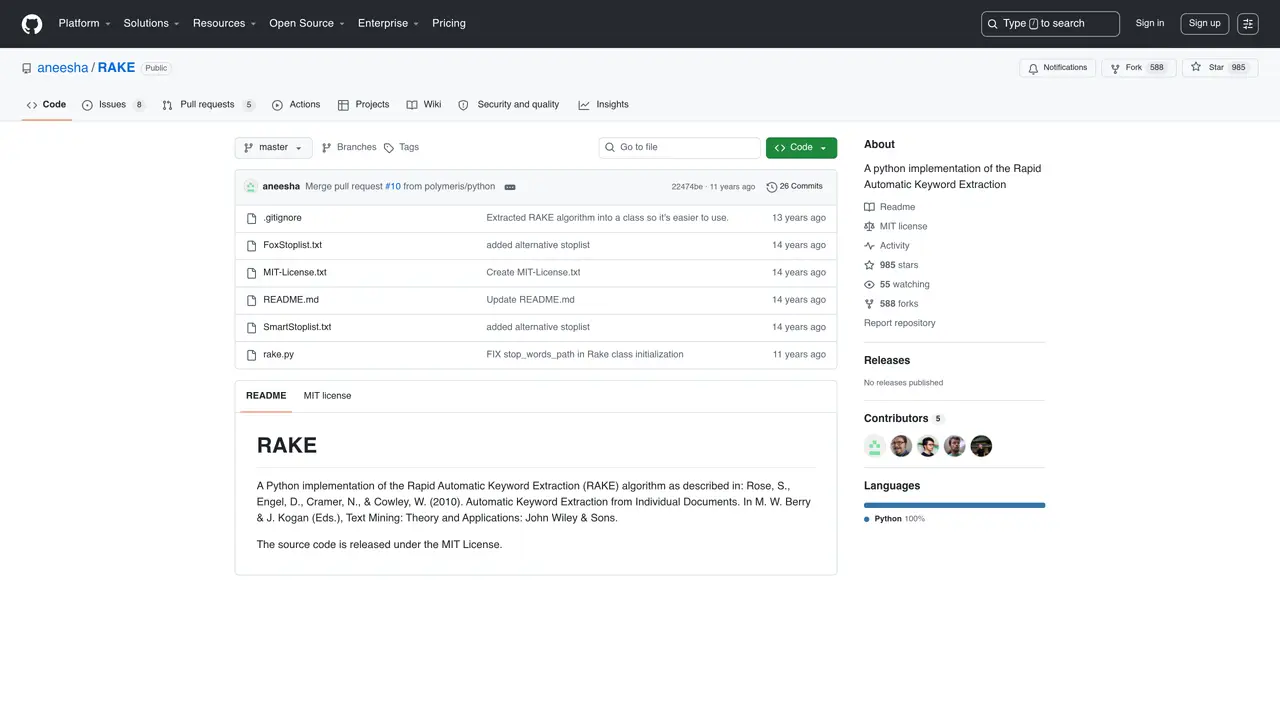1280x720 pixels.
Task: Open the Enterprise menu
Action: tap(389, 24)
